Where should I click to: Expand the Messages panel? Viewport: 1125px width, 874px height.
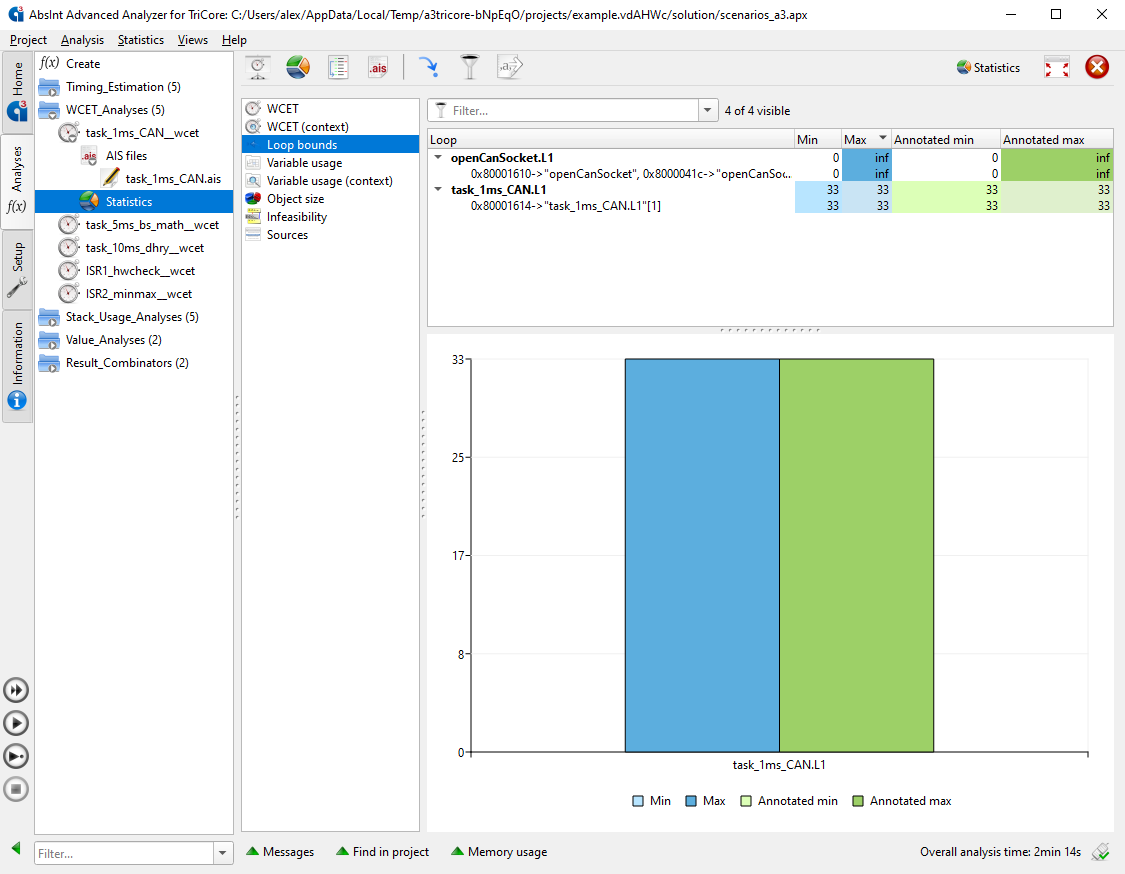coord(280,852)
